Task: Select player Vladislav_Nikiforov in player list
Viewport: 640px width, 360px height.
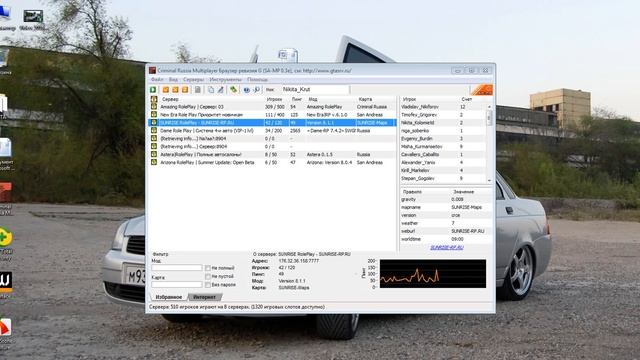Action: [443, 107]
